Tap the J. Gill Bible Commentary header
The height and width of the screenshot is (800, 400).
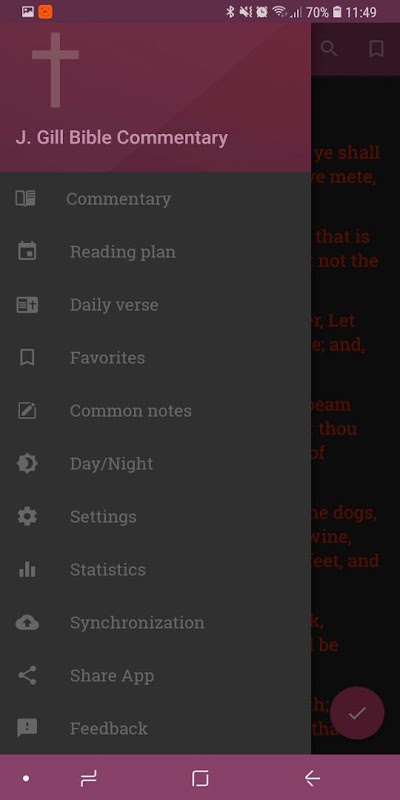click(121, 138)
